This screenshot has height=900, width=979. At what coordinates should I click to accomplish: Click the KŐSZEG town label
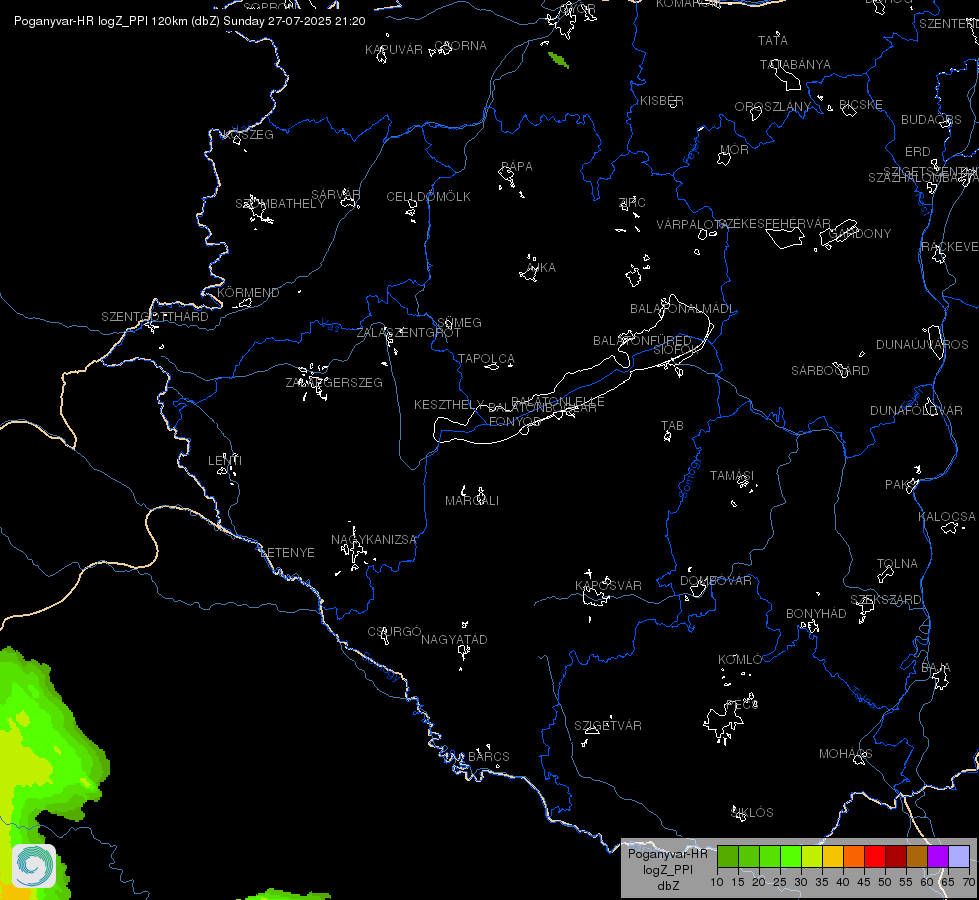click(248, 135)
